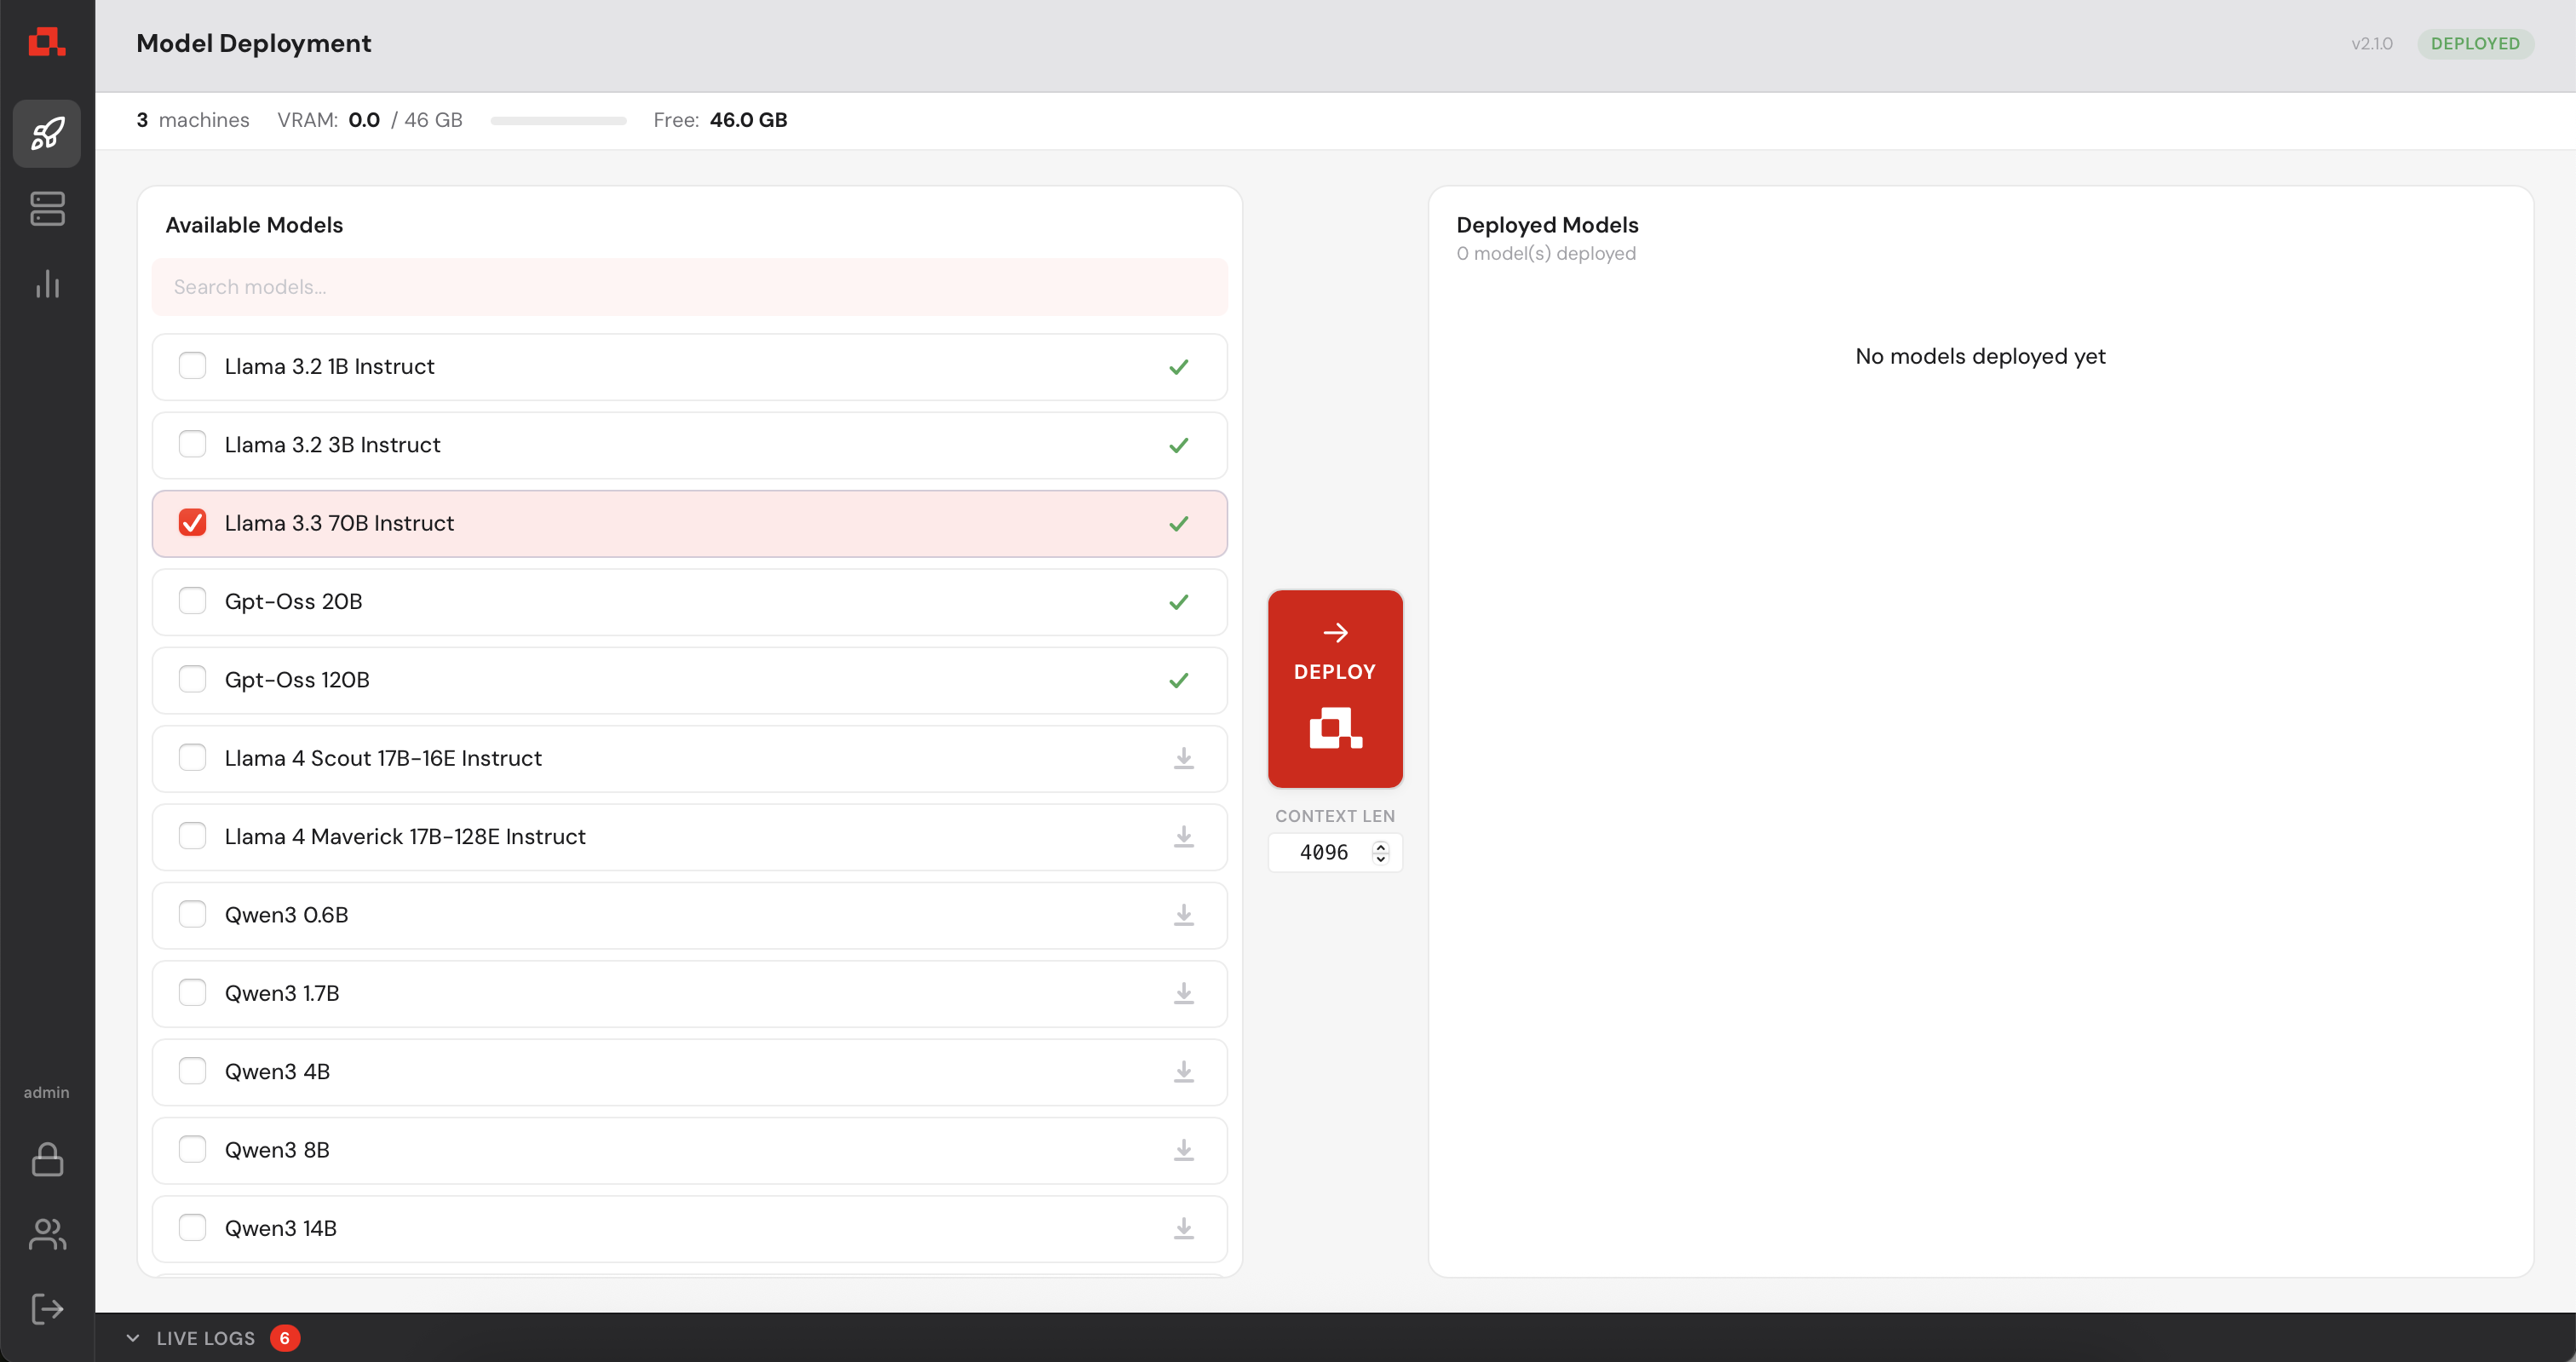Uncheck the Llama 3.3 70B Instruct checkbox

click(x=192, y=523)
